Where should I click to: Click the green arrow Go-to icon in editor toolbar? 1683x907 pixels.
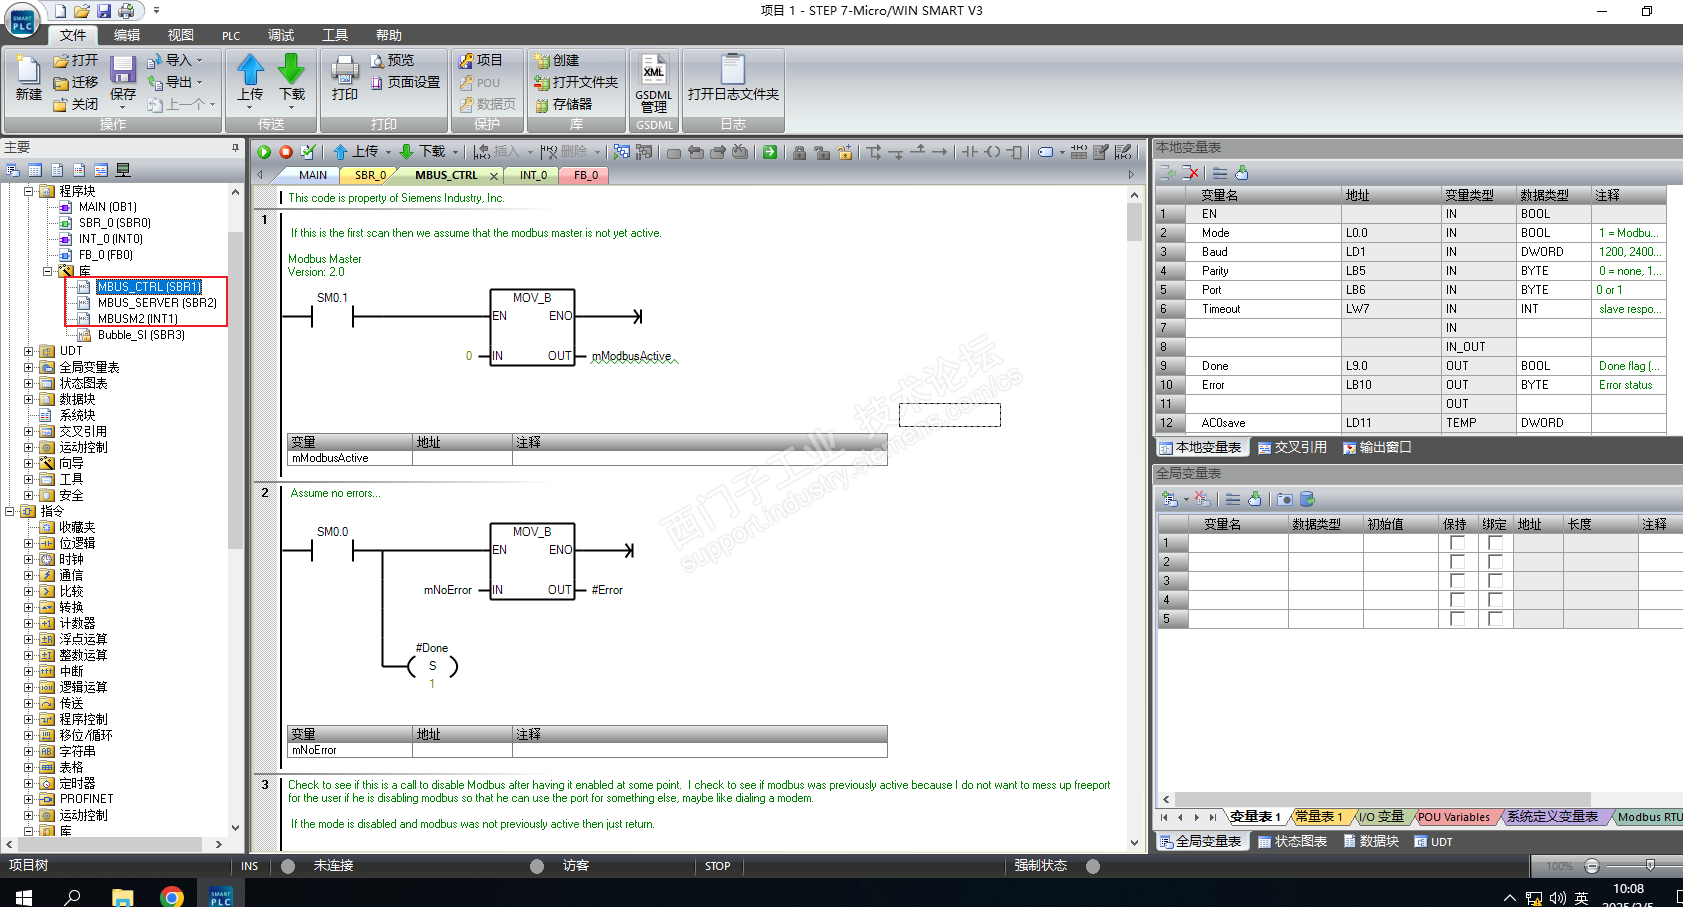click(x=770, y=152)
